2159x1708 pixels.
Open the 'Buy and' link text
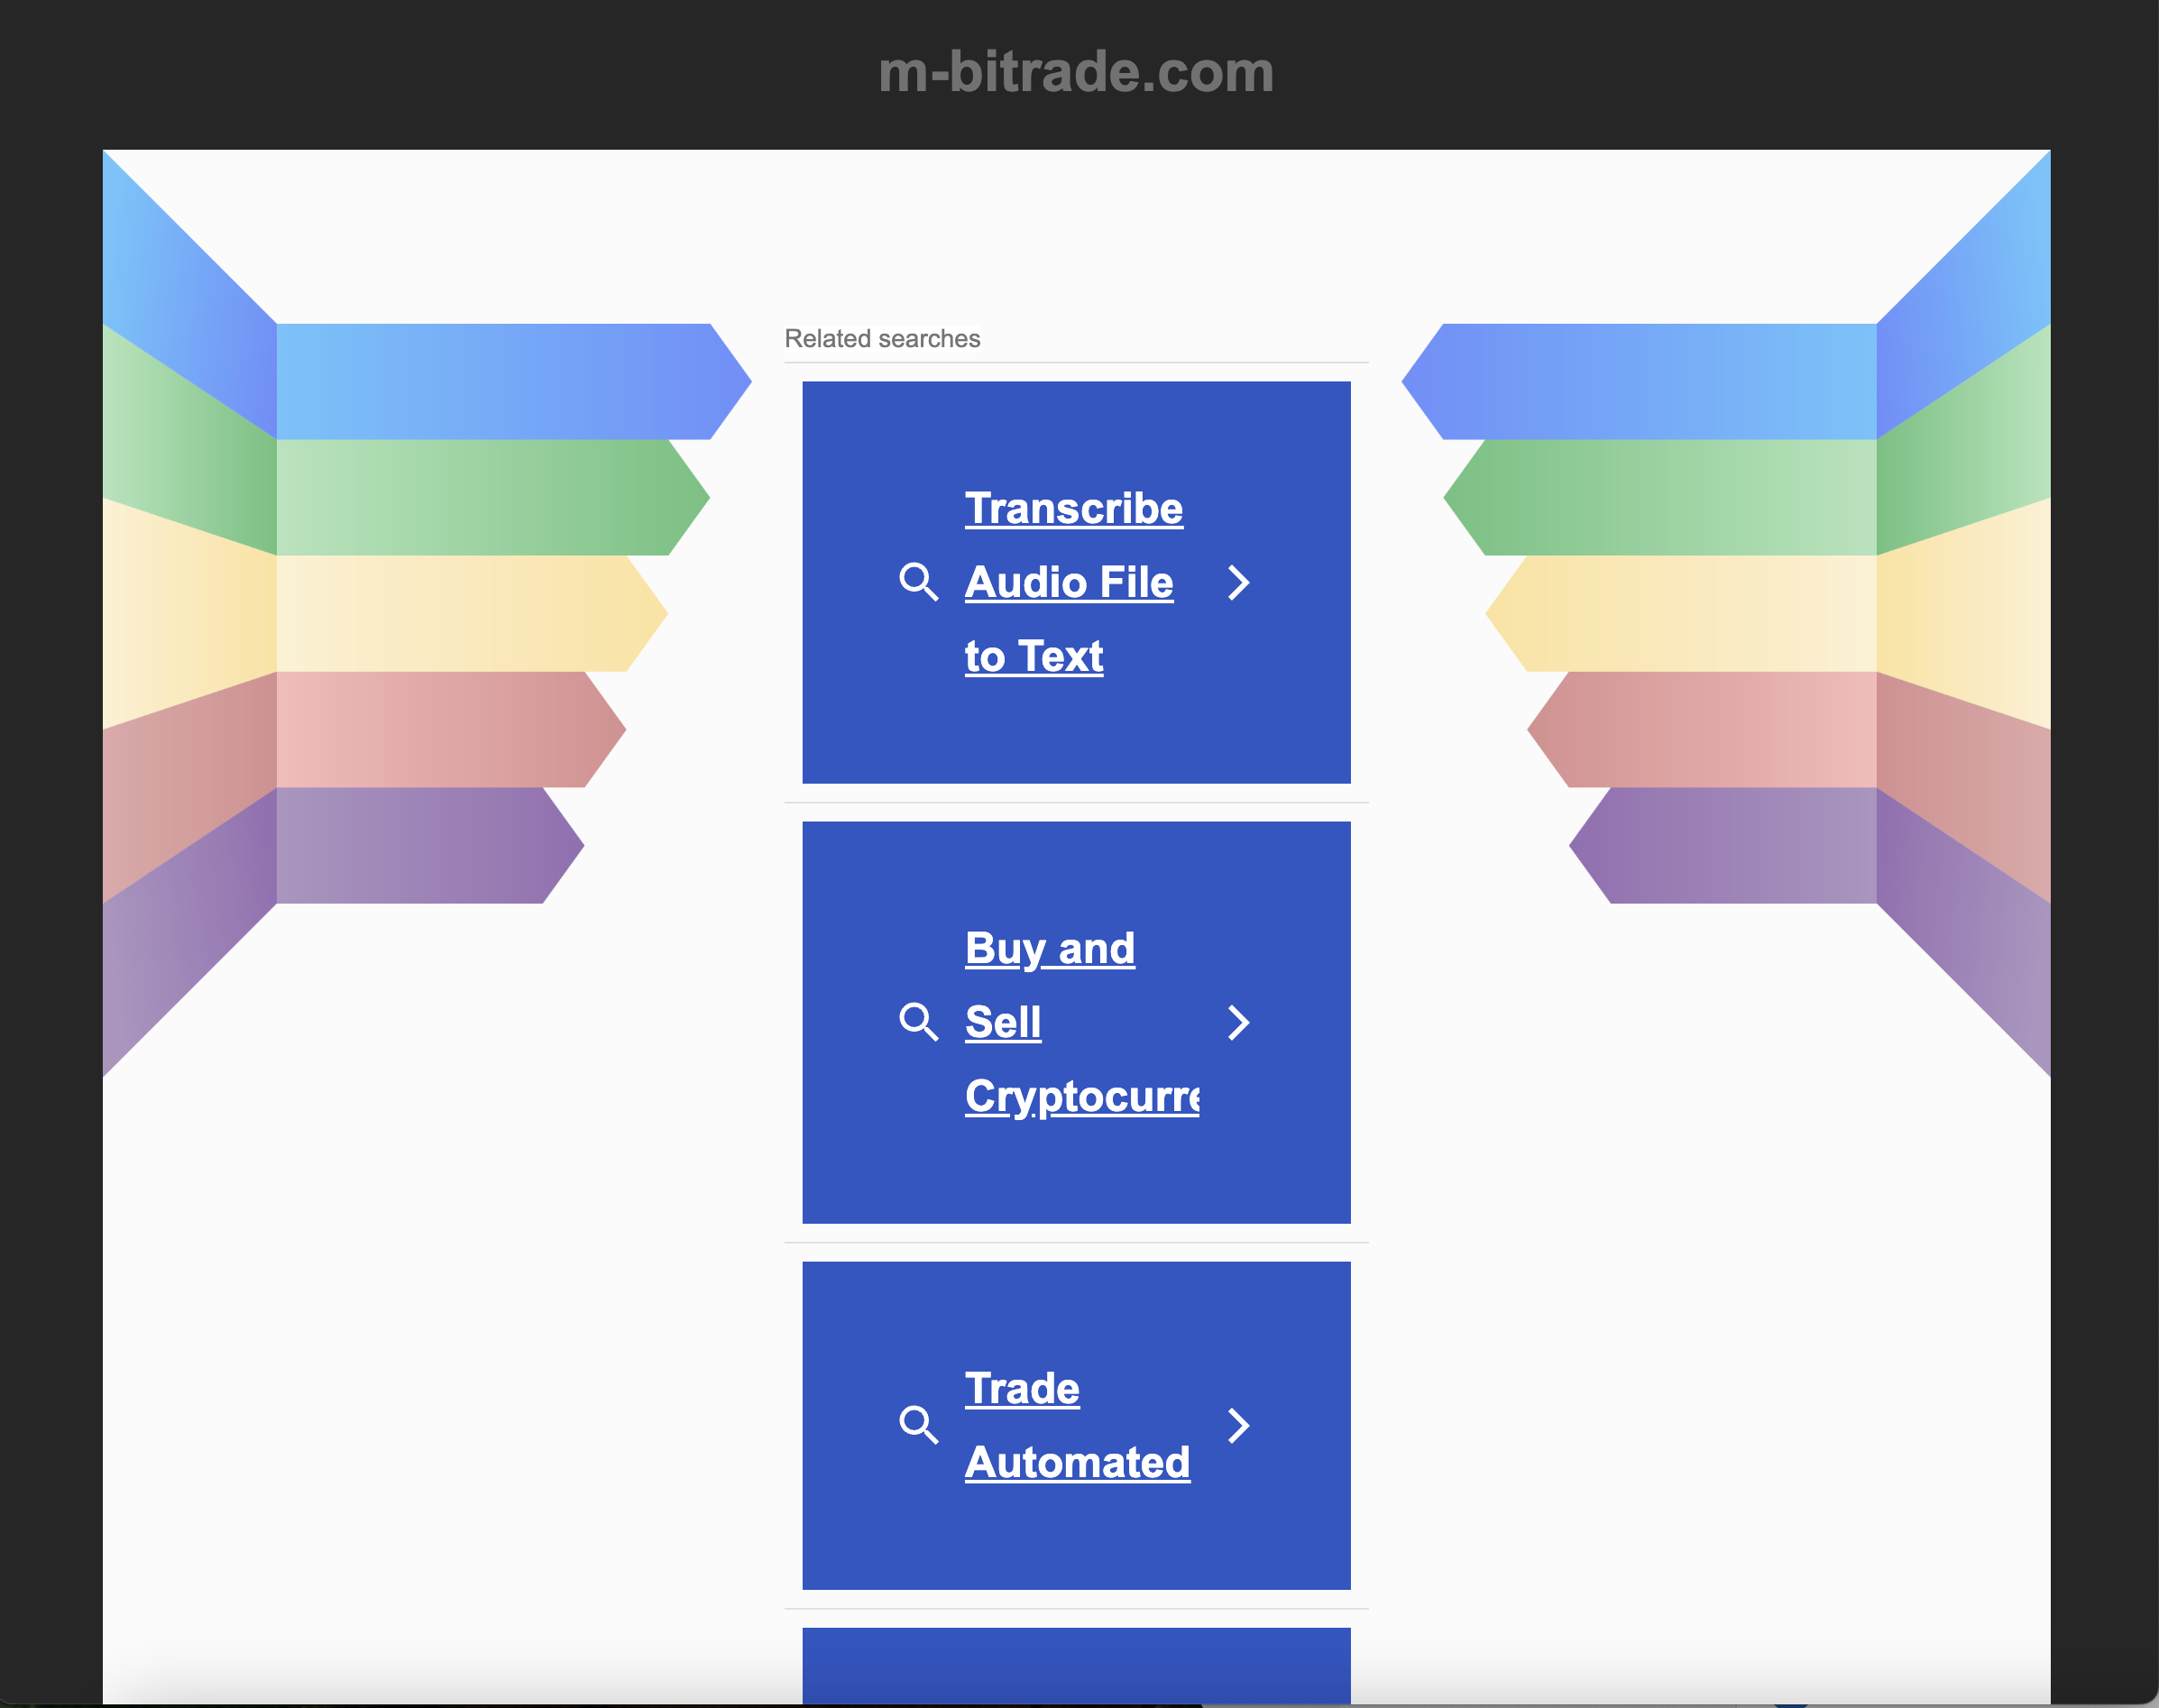1049,949
